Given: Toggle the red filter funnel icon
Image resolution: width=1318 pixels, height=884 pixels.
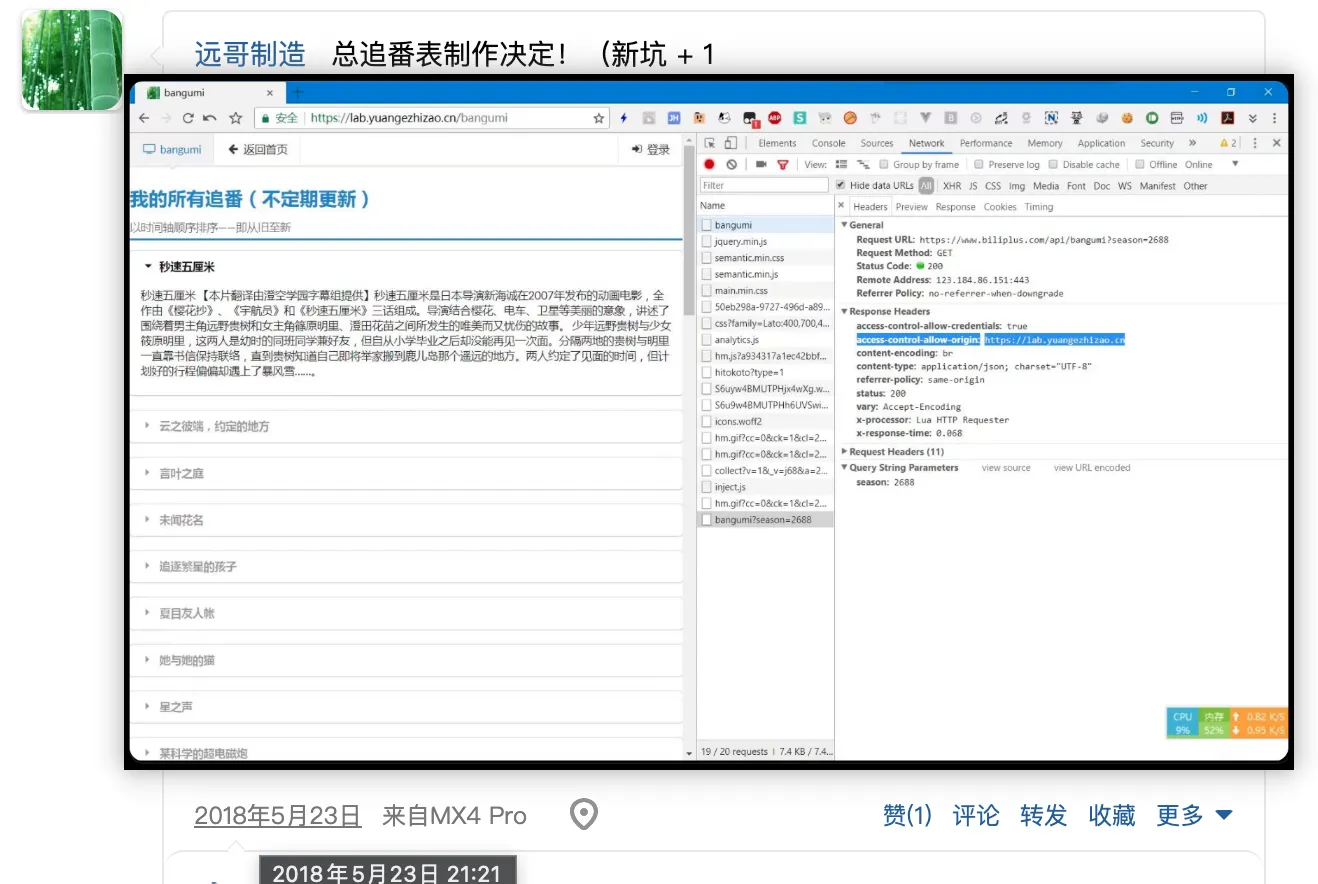Looking at the screenshot, I should coord(783,165).
